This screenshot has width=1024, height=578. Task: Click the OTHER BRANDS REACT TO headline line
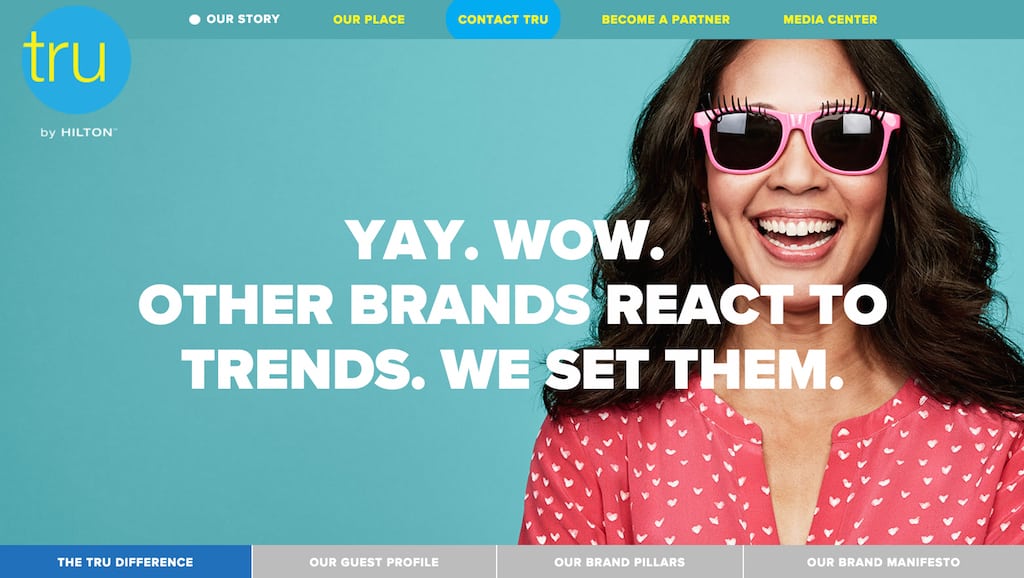(x=513, y=304)
